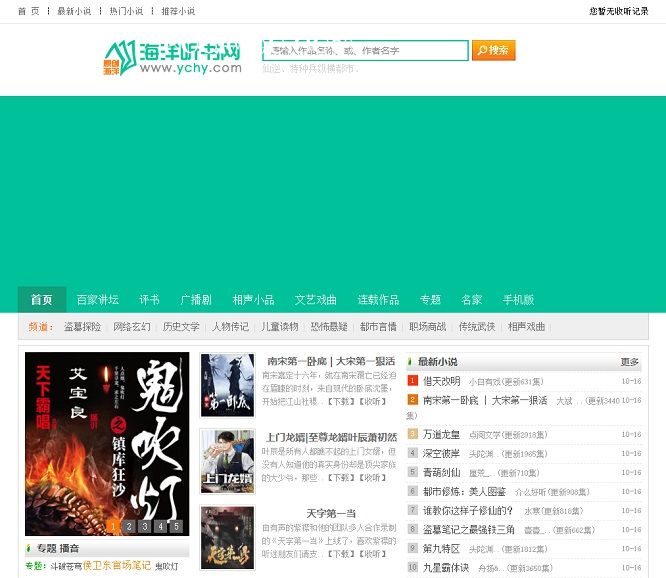Viewport: 666px width, 578px height.
Task: Switch to the 百家讲坛 nav tab
Action: [x=97, y=300]
